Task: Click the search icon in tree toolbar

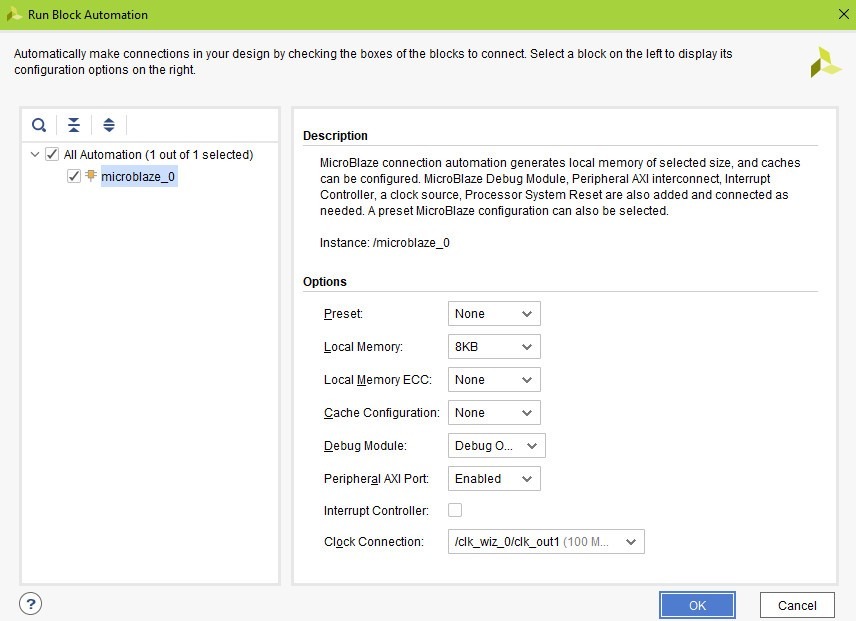Action: point(39,125)
